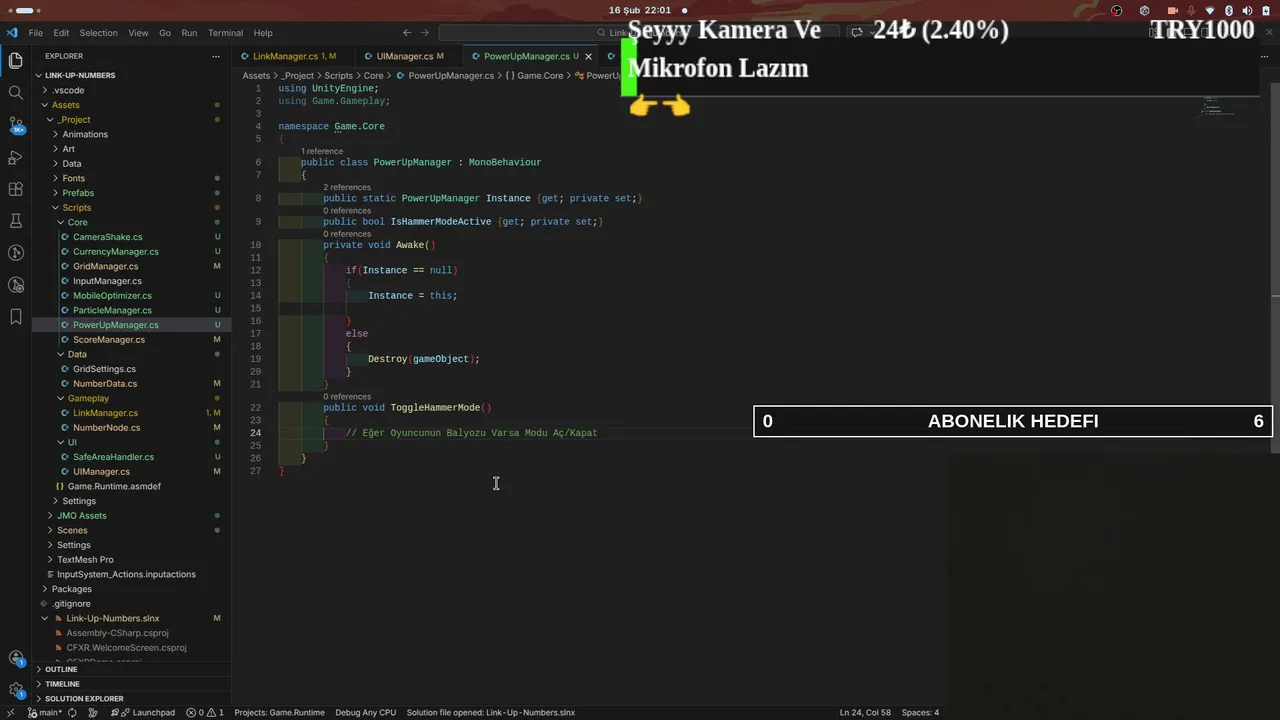Open the Selection menu

click(x=98, y=33)
